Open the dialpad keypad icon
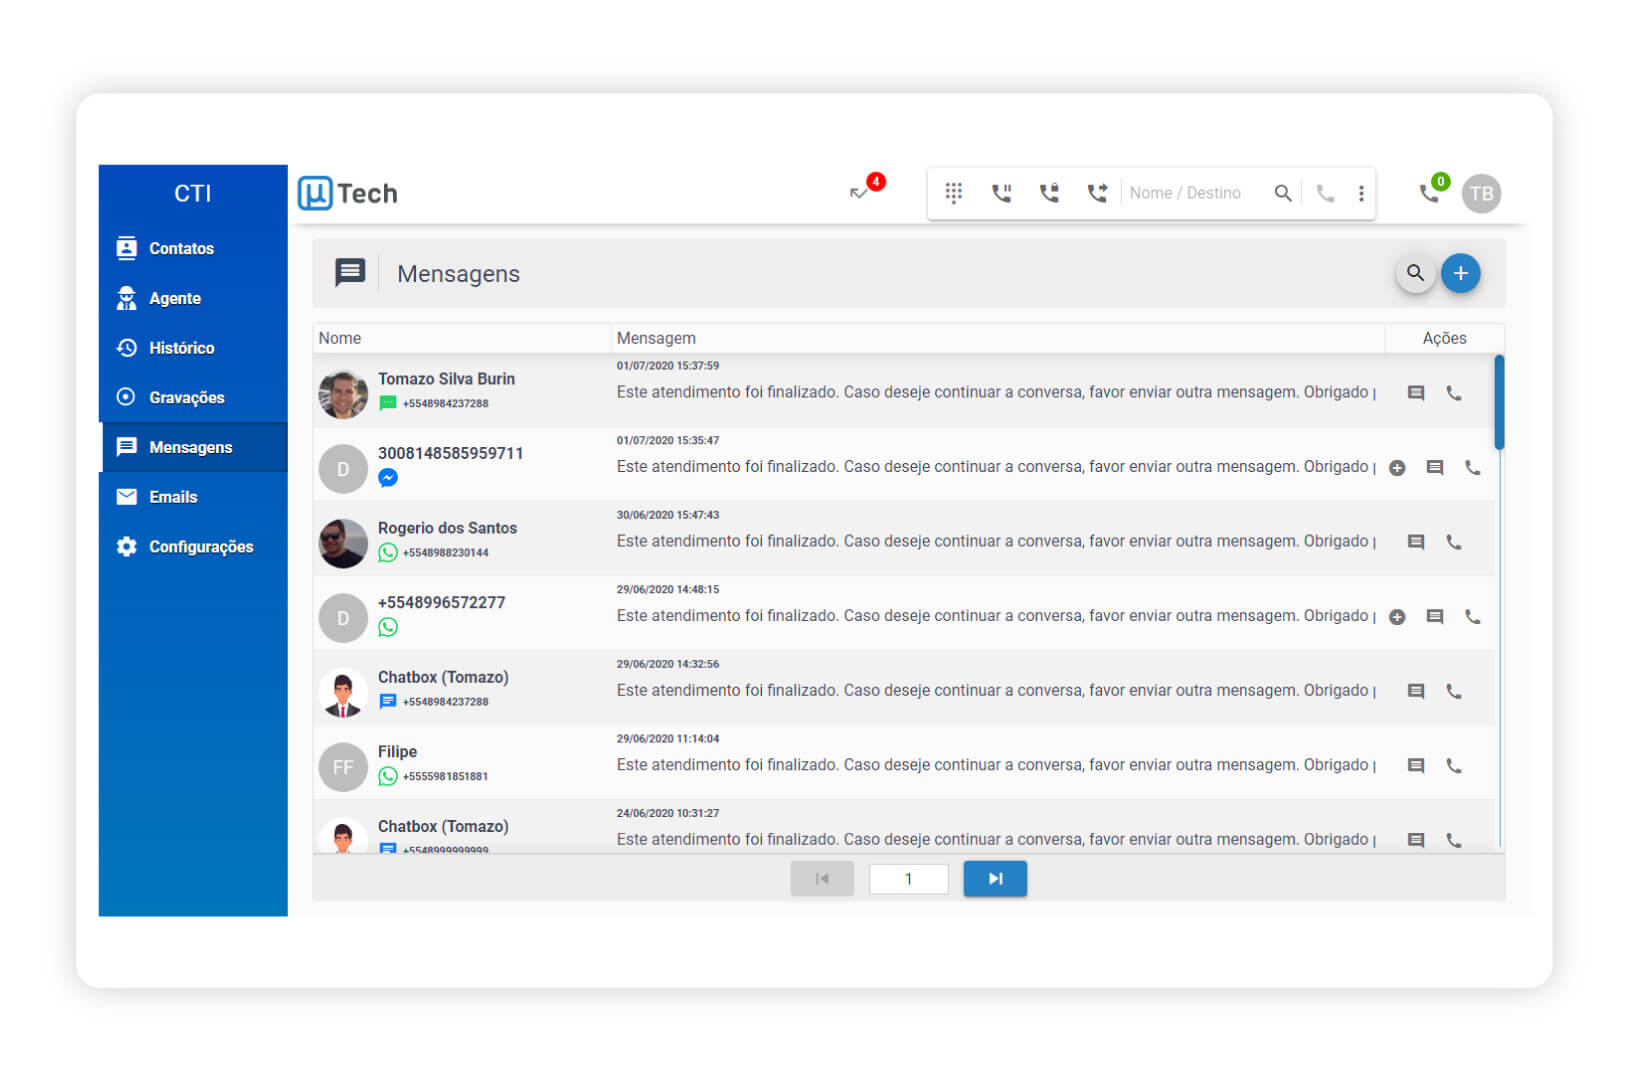This screenshot has width=1629, height=1080. (x=953, y=193)
